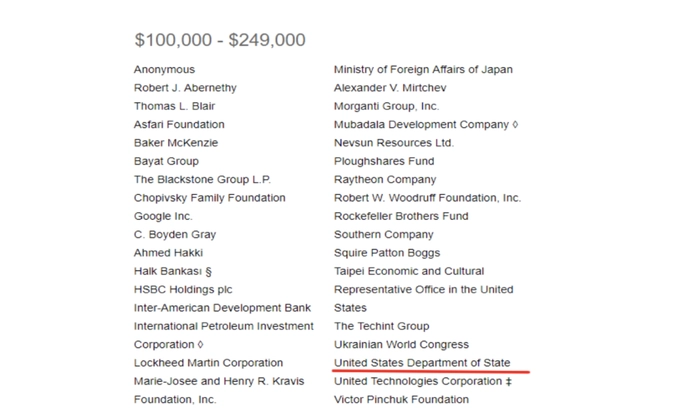675x420 pixels.
Task: Click the Squire Patton Boggs entry
Action: (387, 253)
